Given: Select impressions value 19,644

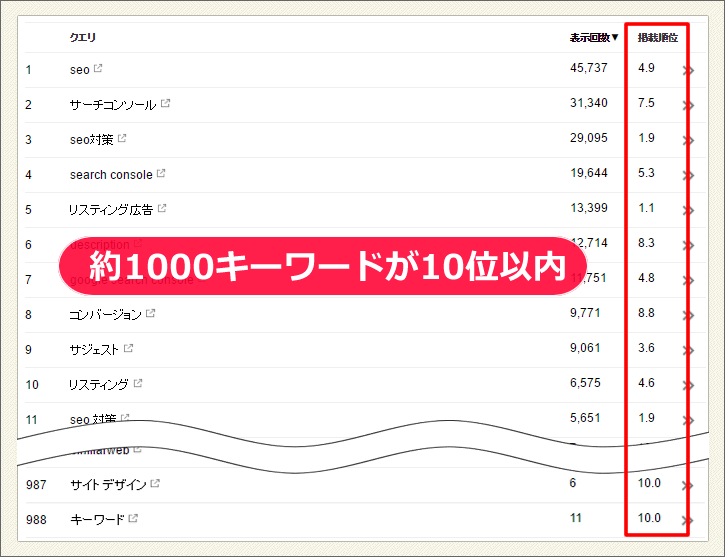Looking at the screenshot, I should coord(589,173).
